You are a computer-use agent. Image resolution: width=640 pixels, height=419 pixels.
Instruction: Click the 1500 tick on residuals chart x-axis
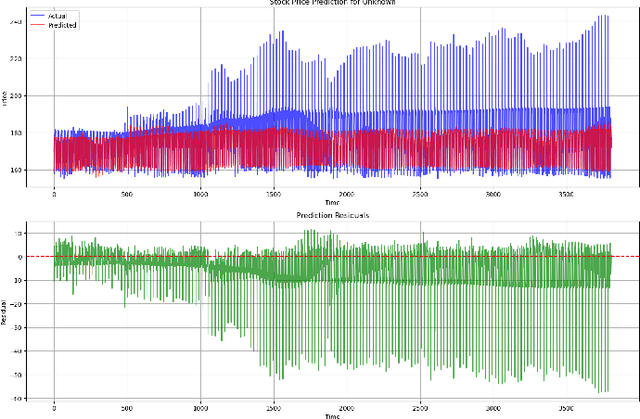click(273, 407)
